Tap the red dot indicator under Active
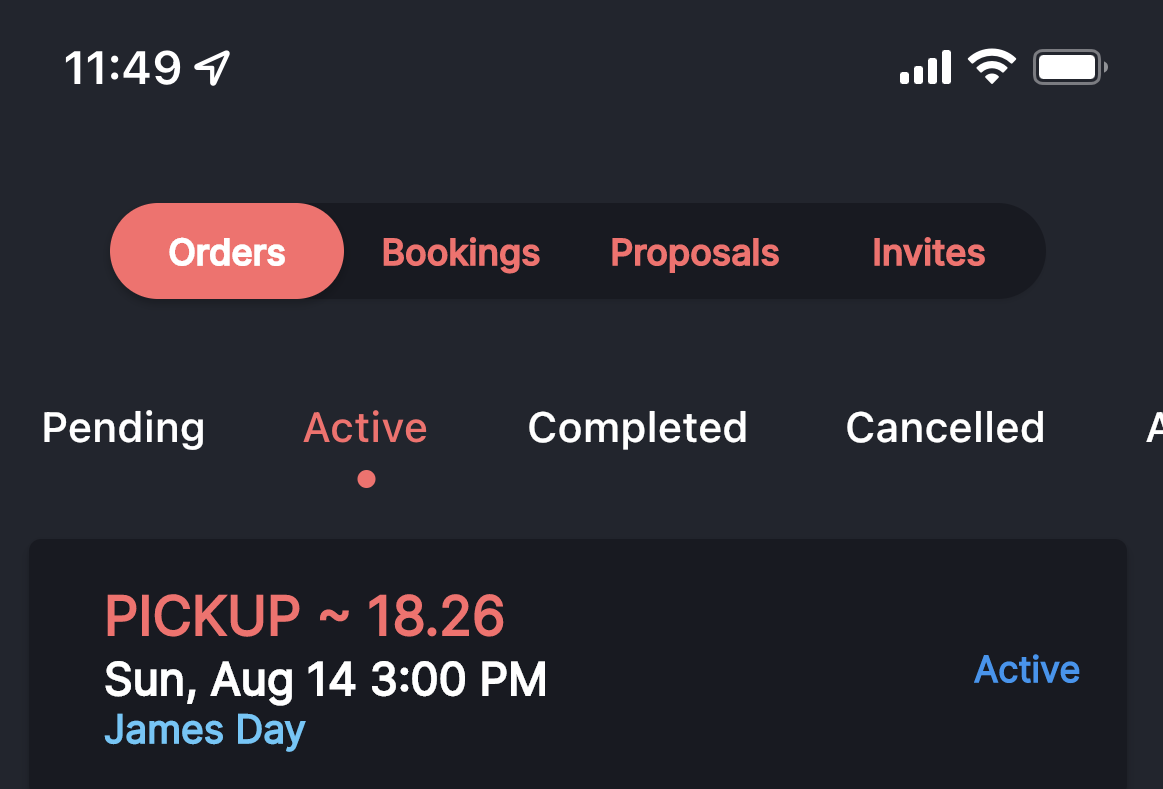The image size is (1163, 789). pyautogui.click(x=366, y=479)
